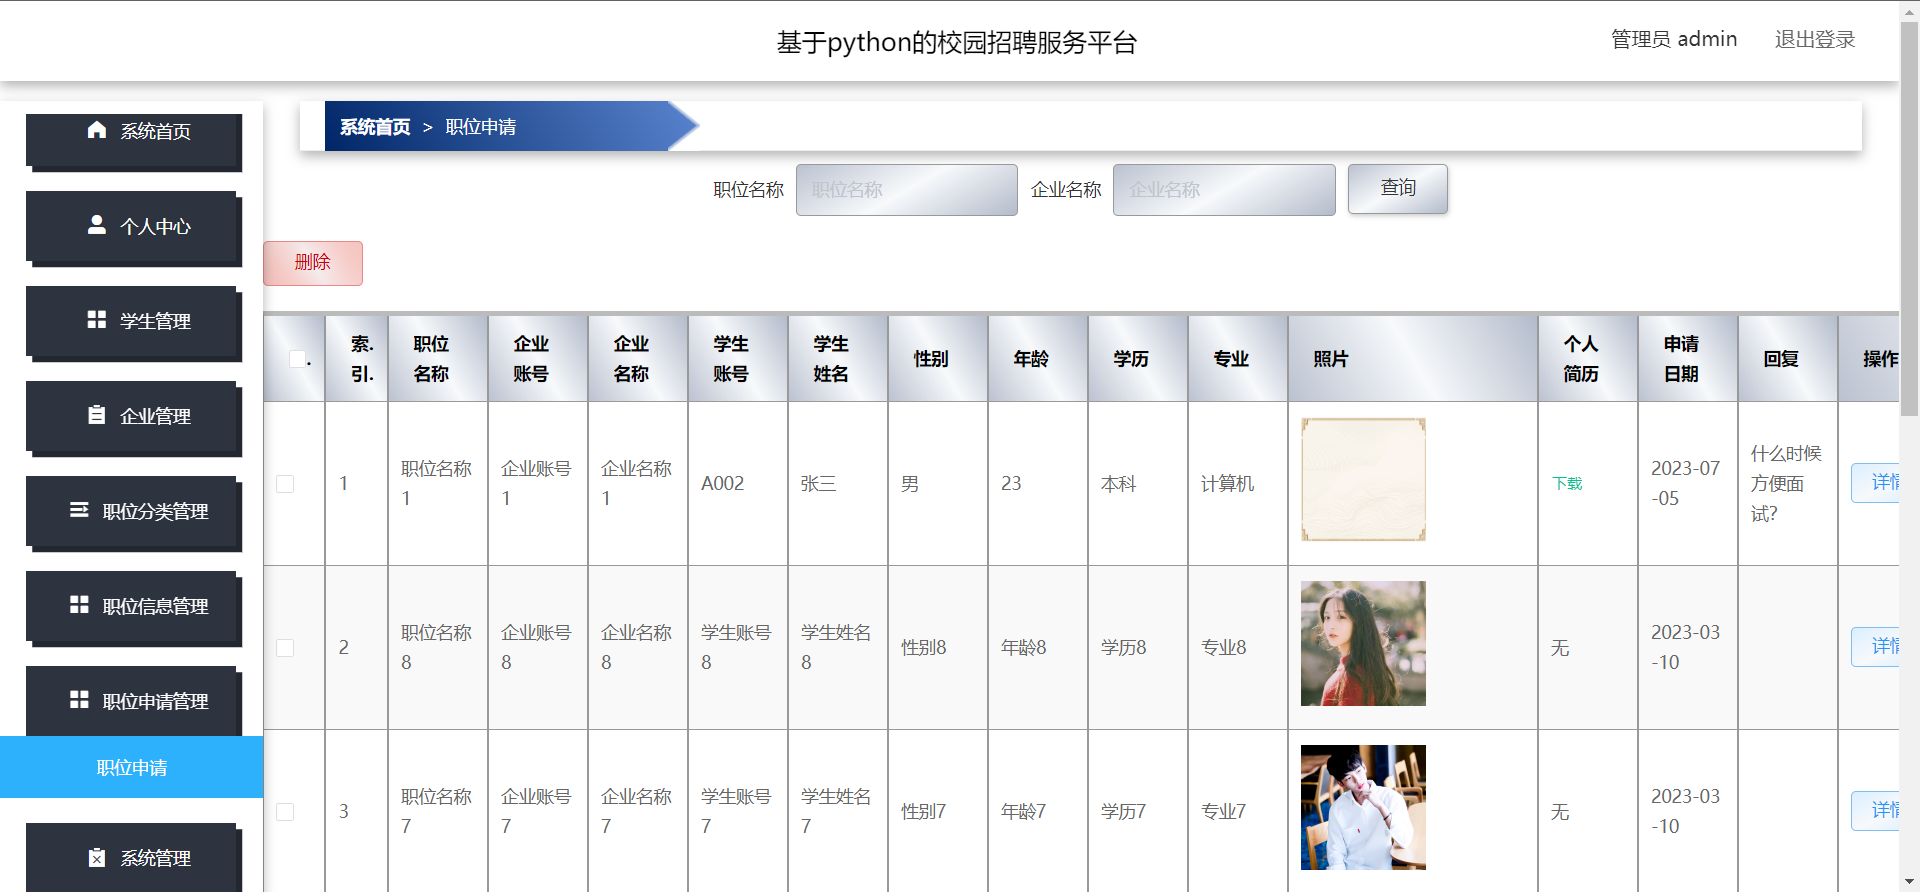Click the list icon beside 职位分类管理
The image size is (1920, 892).
[x=79, y=510]
